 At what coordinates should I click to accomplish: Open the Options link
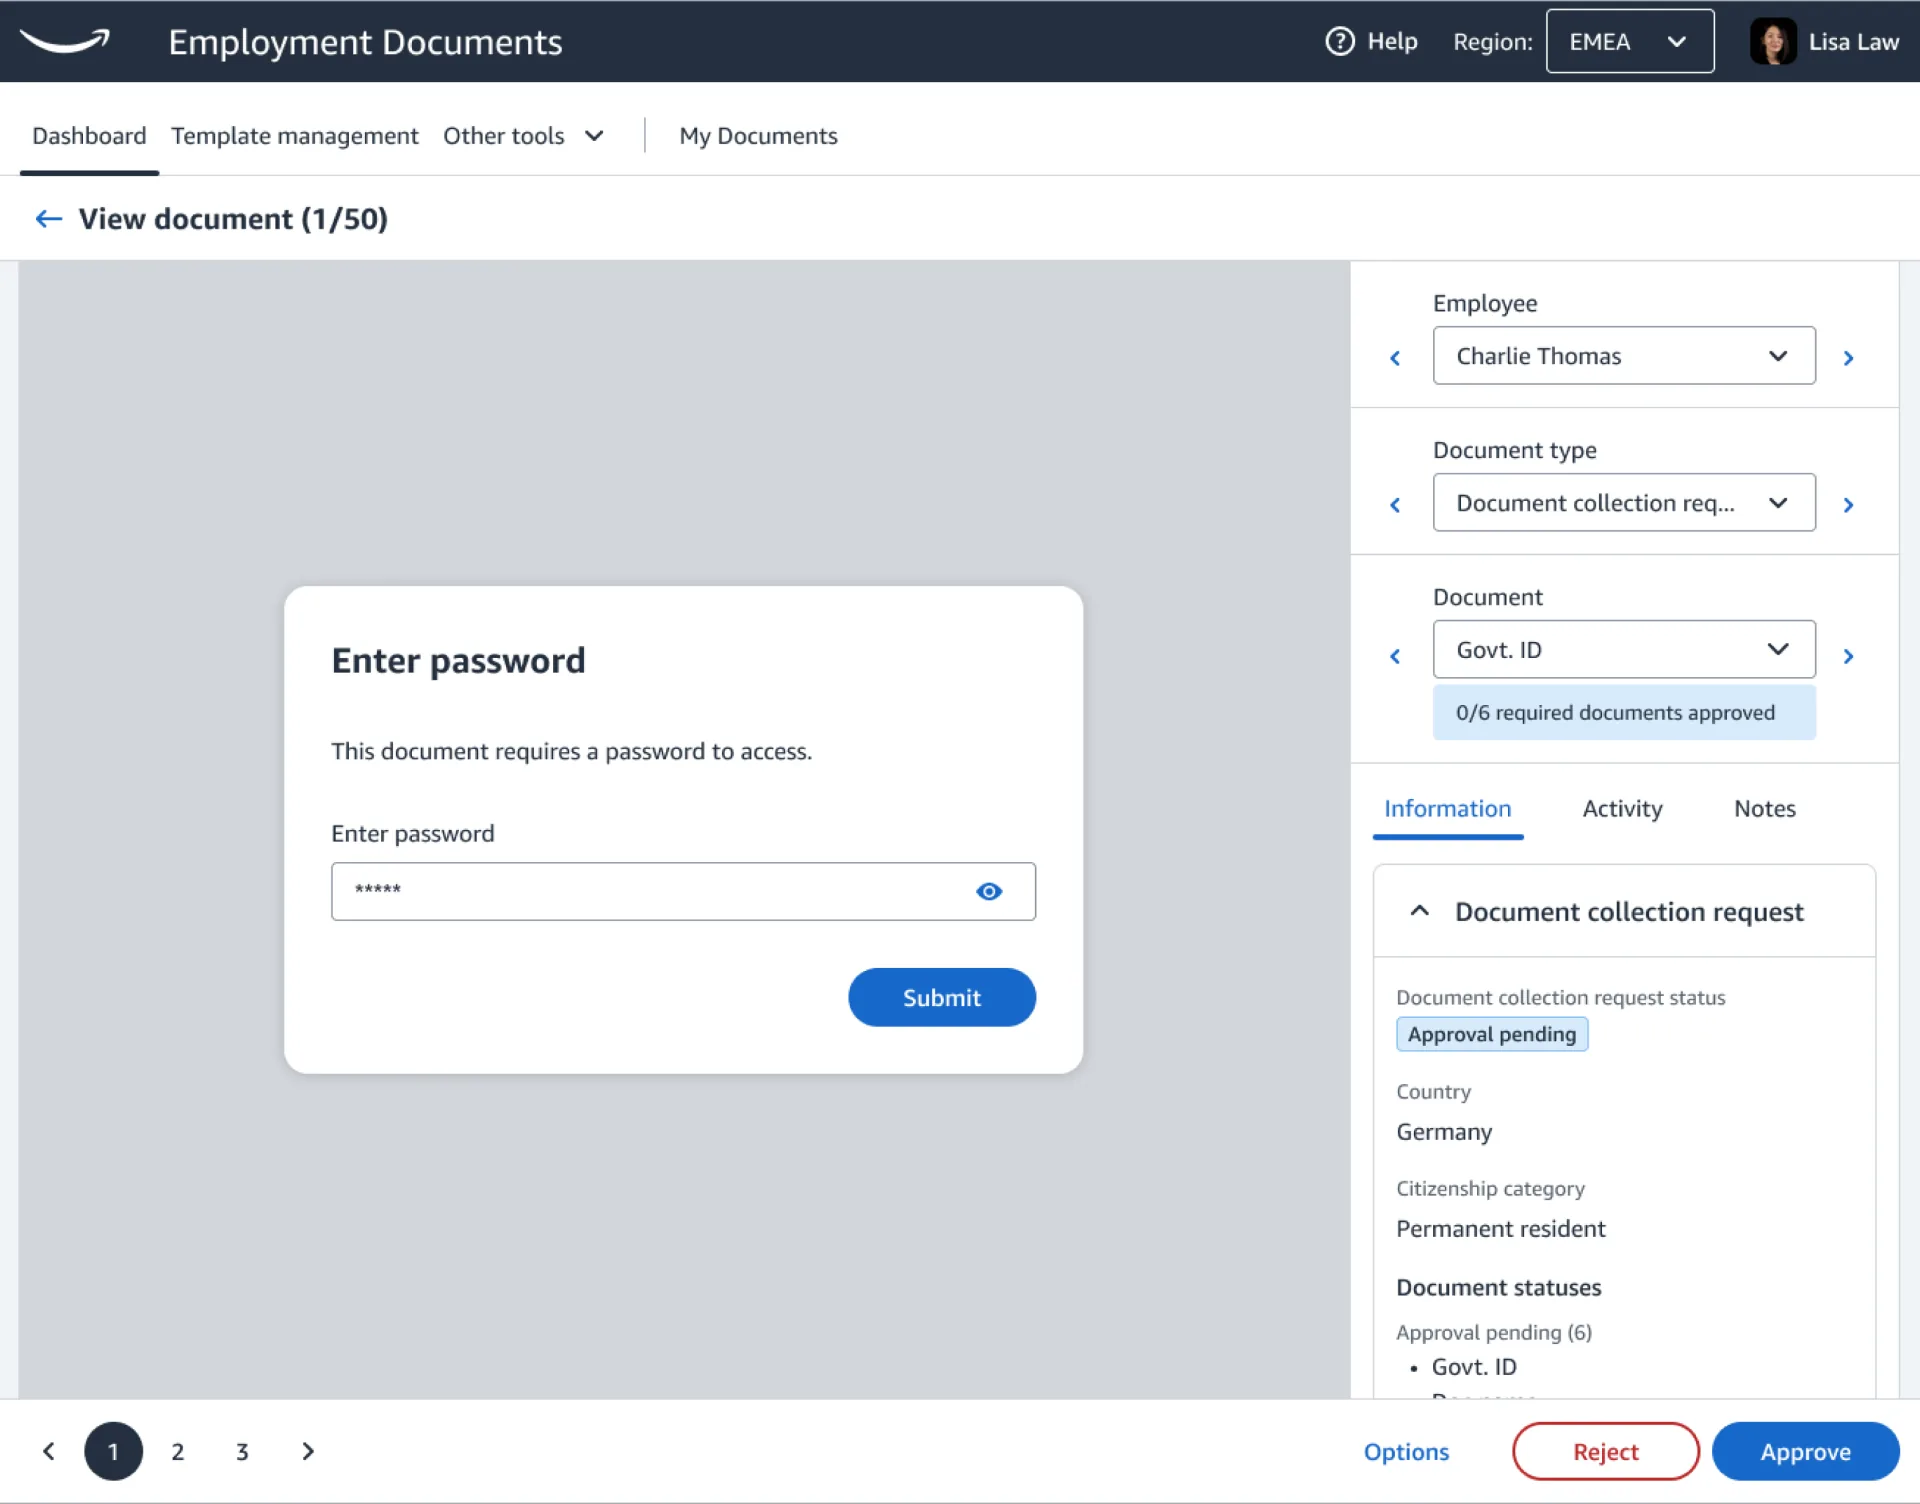pos(1406,1451)
